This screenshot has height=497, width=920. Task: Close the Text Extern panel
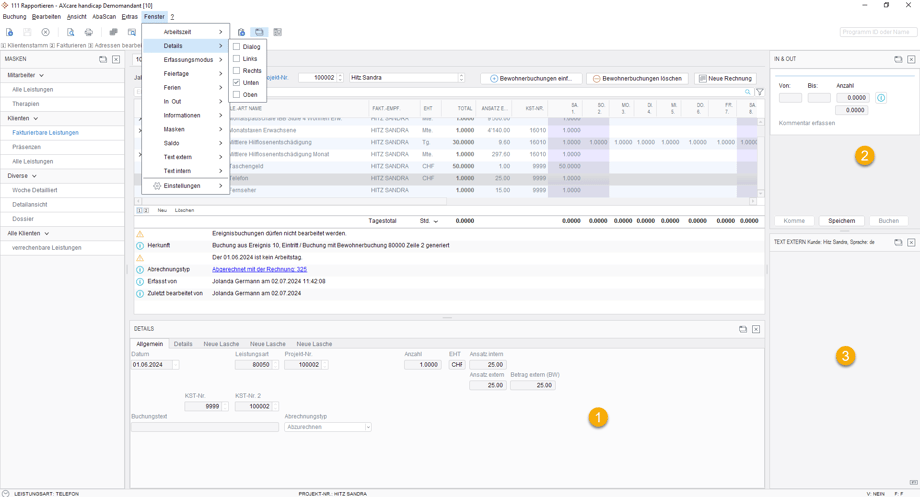coord(911,242)
